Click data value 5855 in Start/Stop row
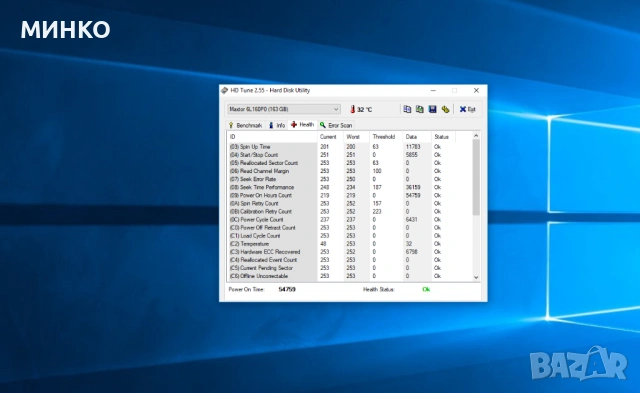 click(411, 155)
